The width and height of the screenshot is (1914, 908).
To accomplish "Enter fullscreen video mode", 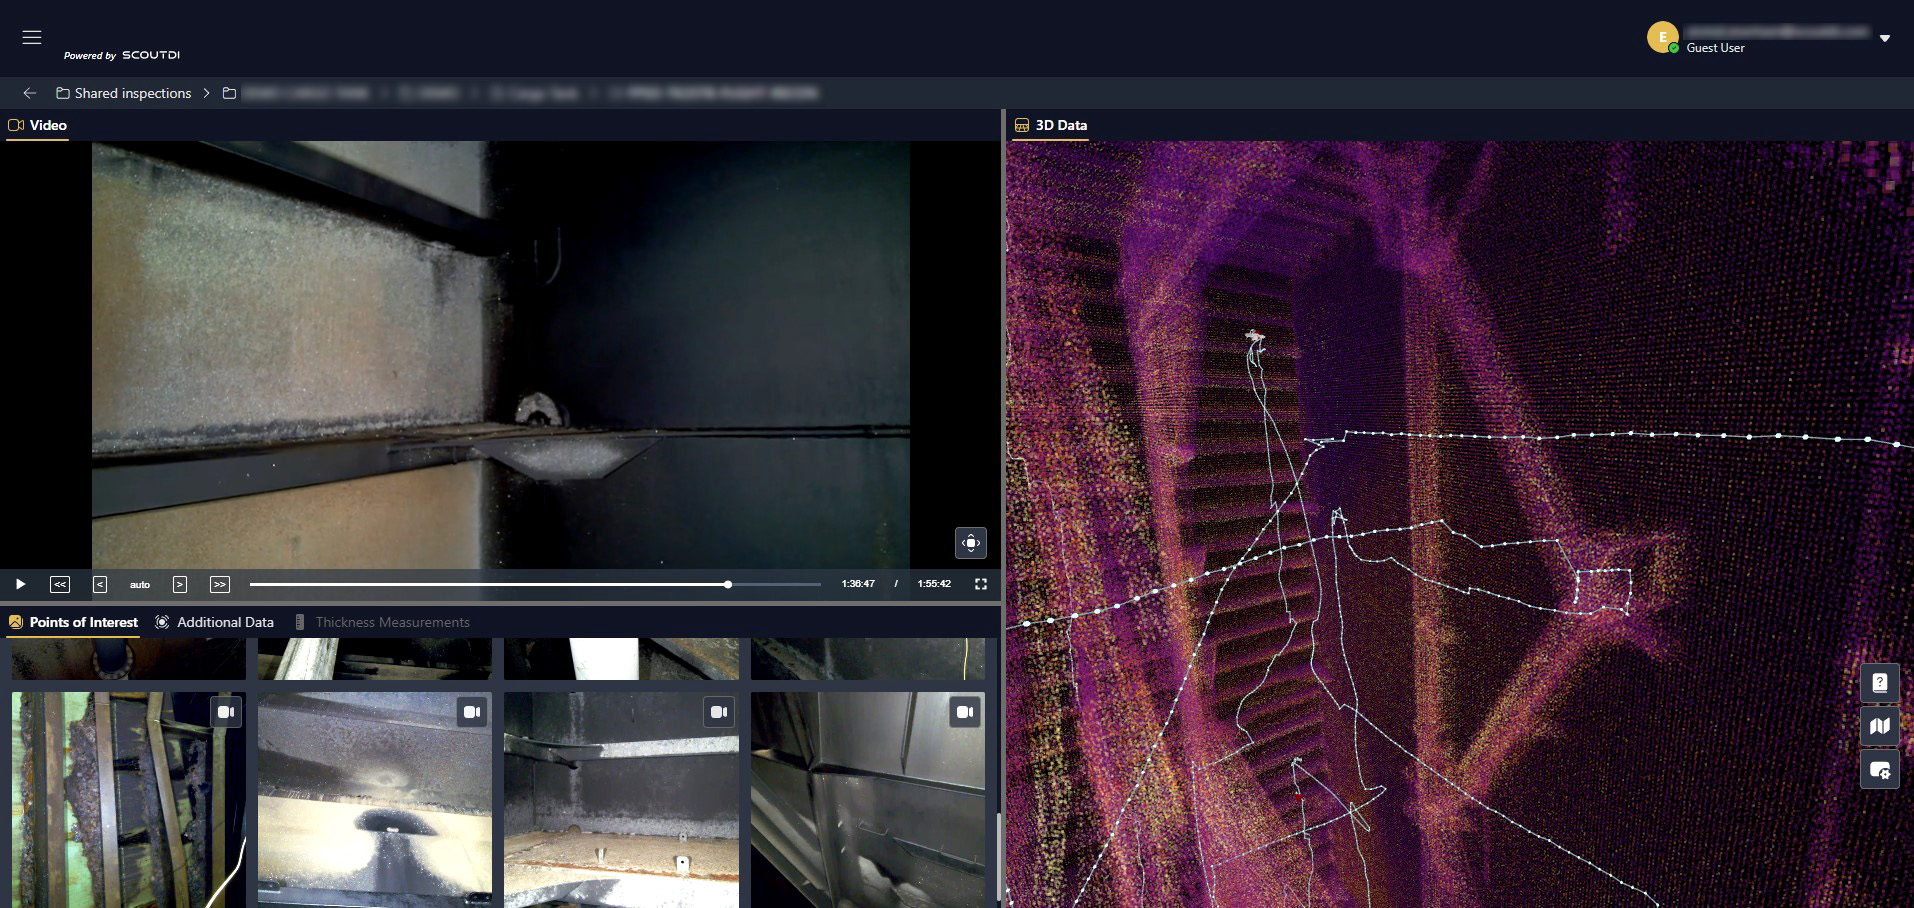I will click(981, 584).
